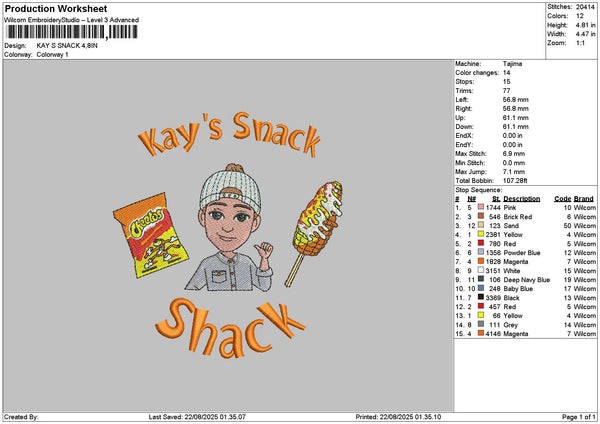
Task: Click the Pink color swatch in row 1
Action: (x=481, y=207)
